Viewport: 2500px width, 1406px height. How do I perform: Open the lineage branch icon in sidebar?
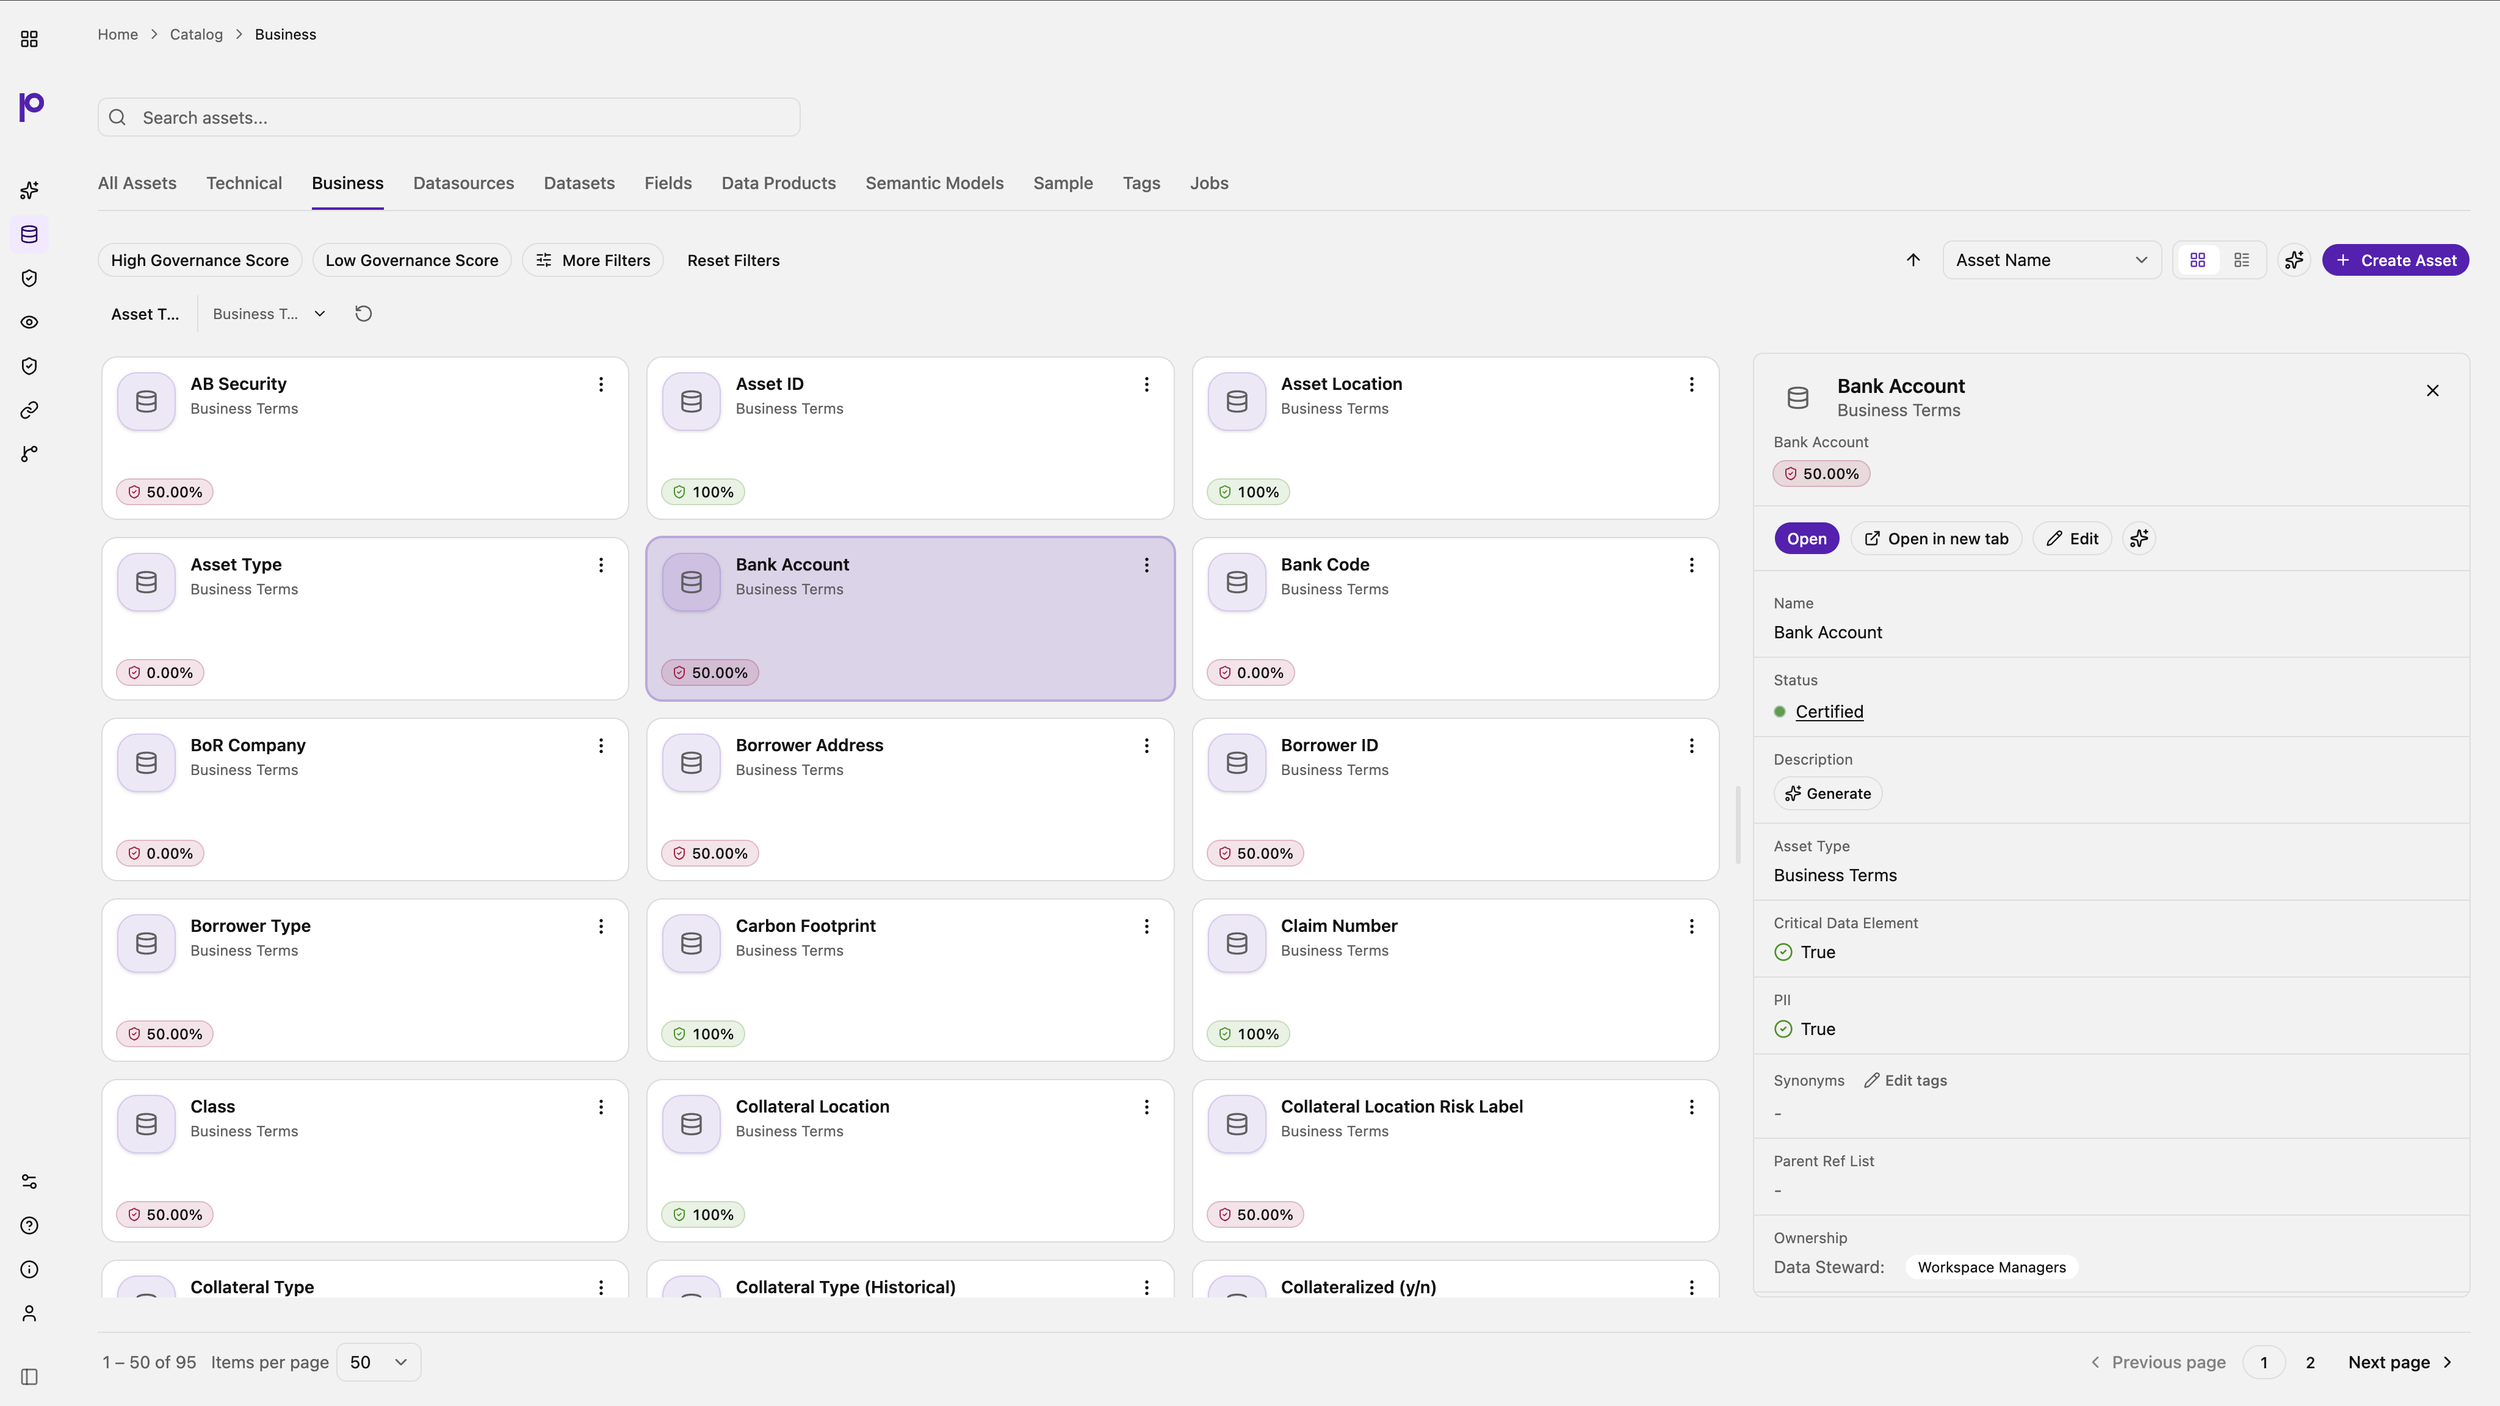point(29,454)
